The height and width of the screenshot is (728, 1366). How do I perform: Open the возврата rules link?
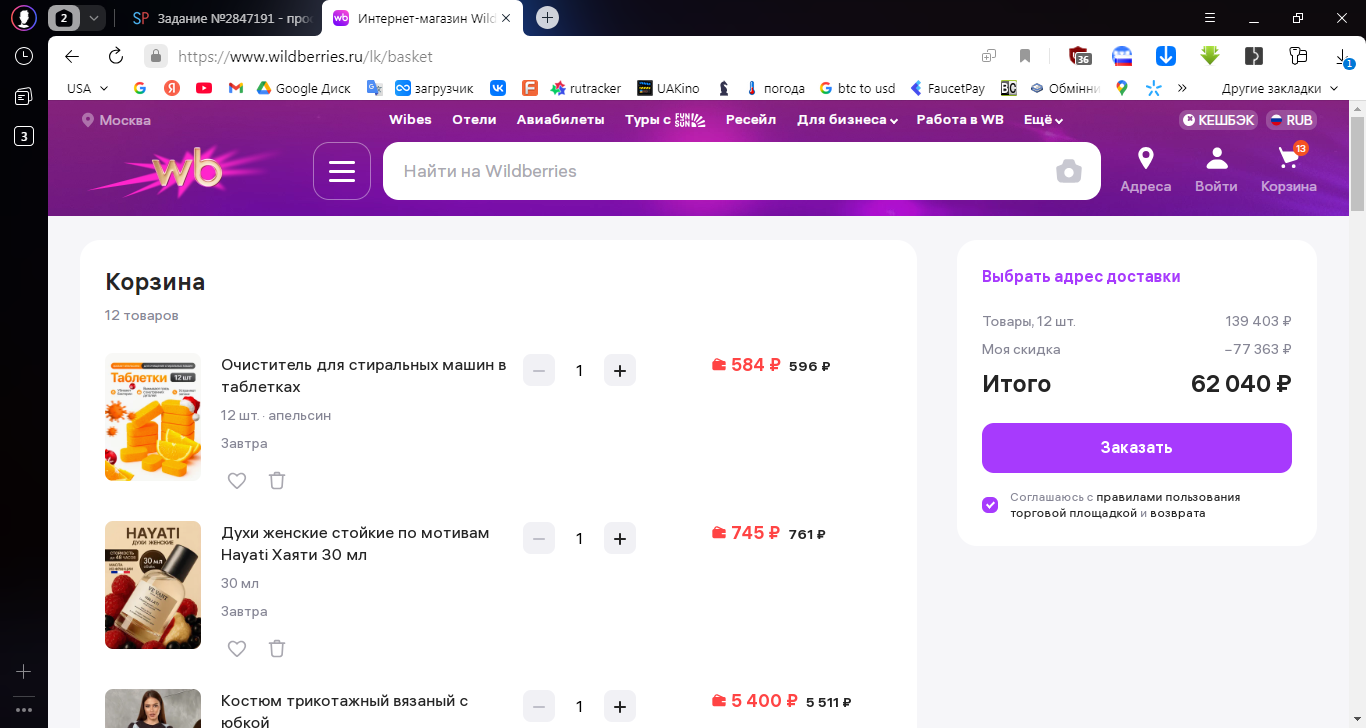pos(1177,513)
